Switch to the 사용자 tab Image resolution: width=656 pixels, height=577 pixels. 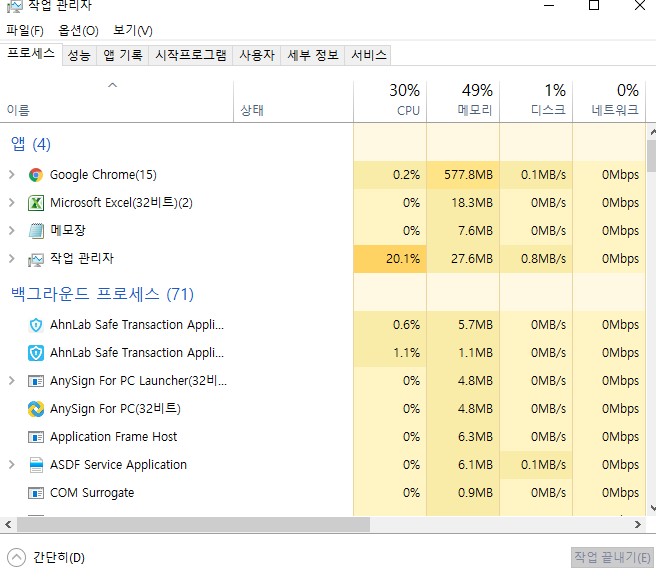pyautogui.click(x=257, y=55)
